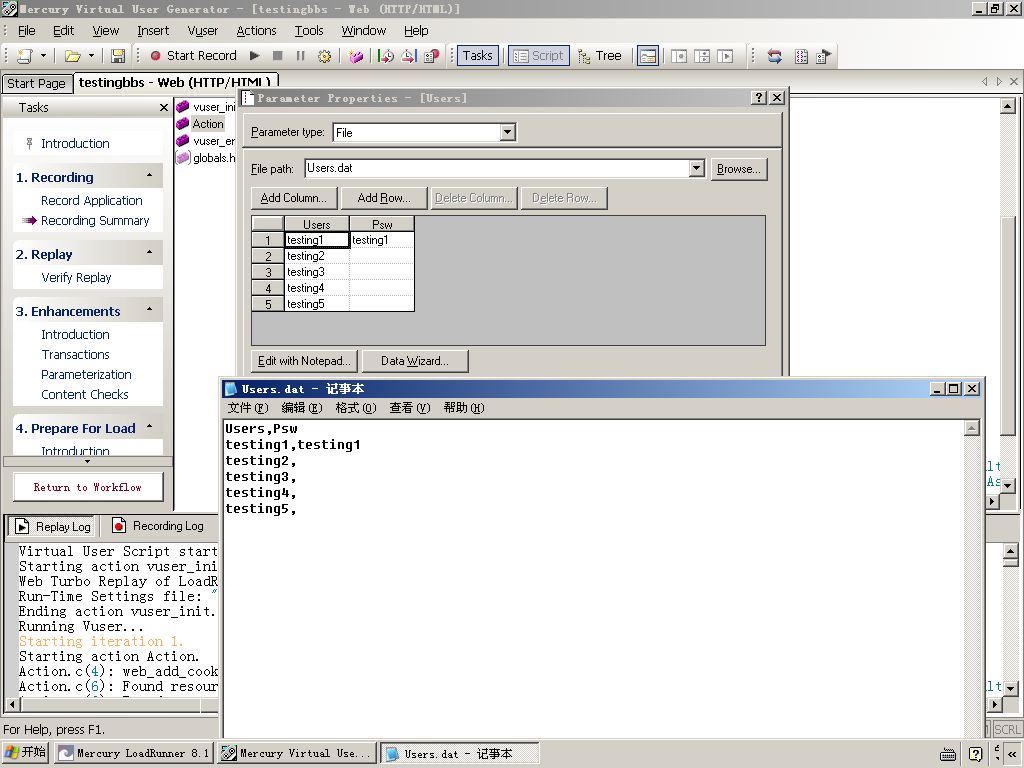
Task: Close the Tasks pane
Action: pyautogui.click(x=164, y=107)
